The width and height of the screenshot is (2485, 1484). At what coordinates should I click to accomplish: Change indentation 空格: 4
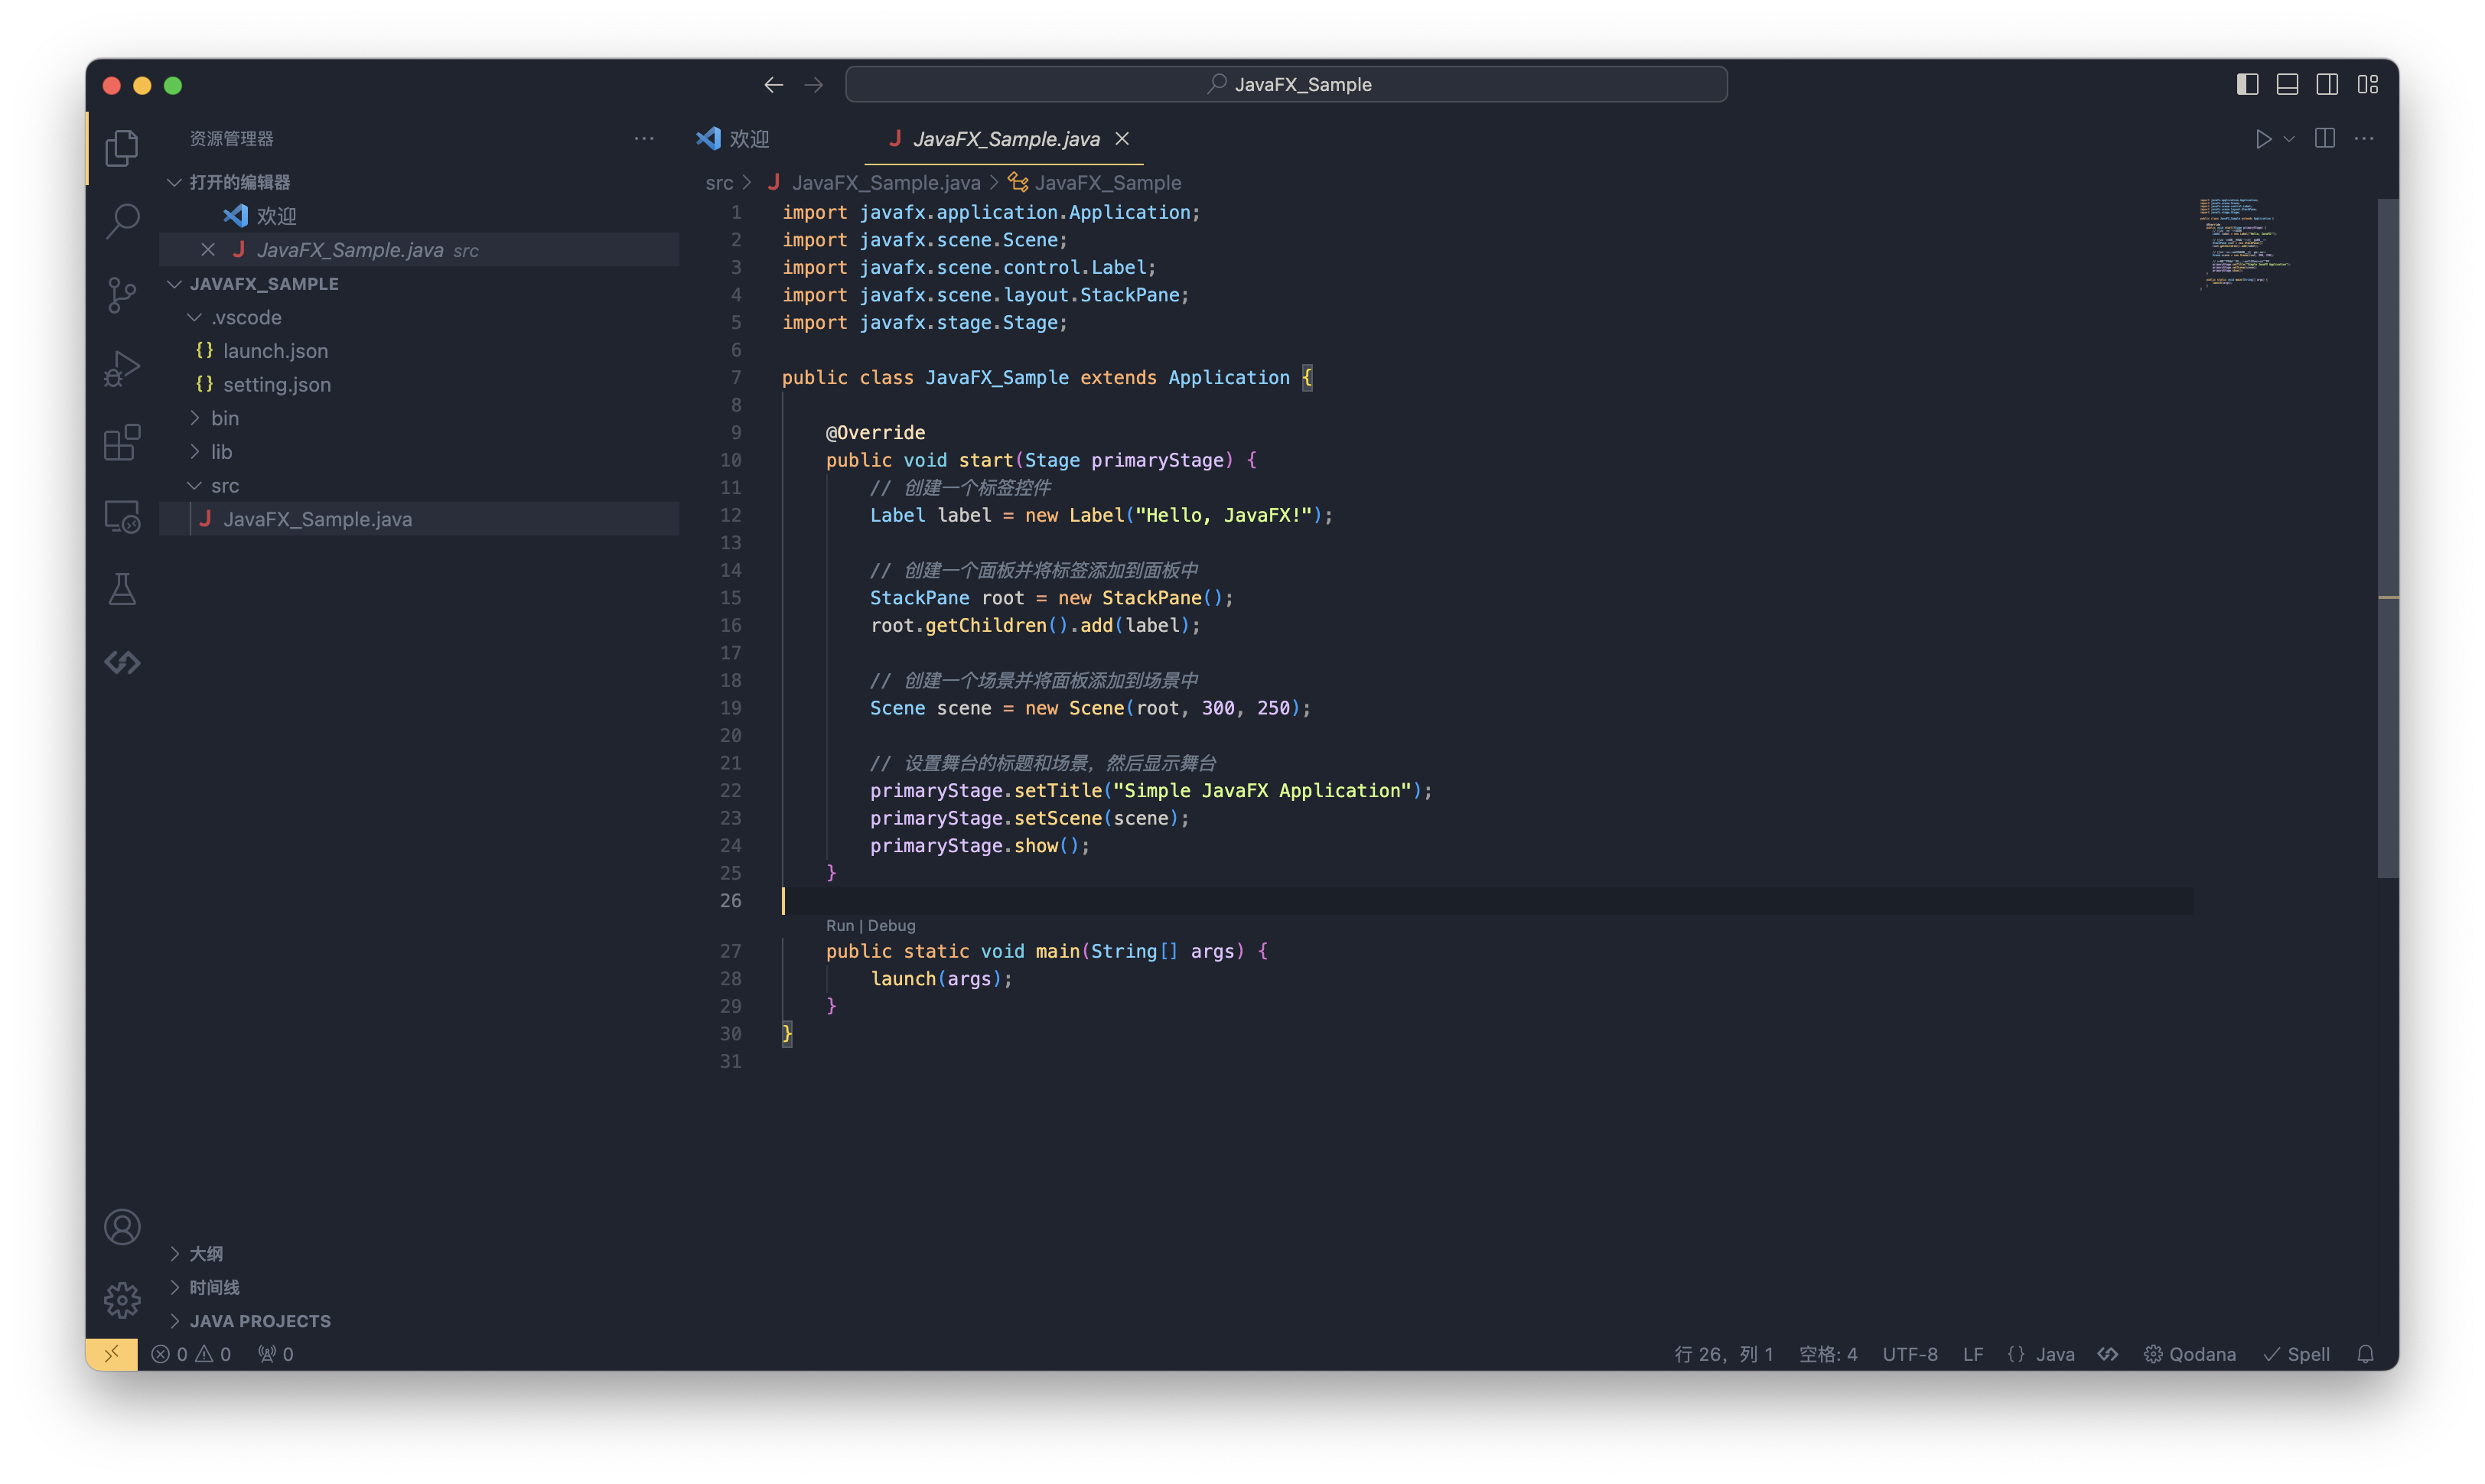click(x=1828, y=1354)
